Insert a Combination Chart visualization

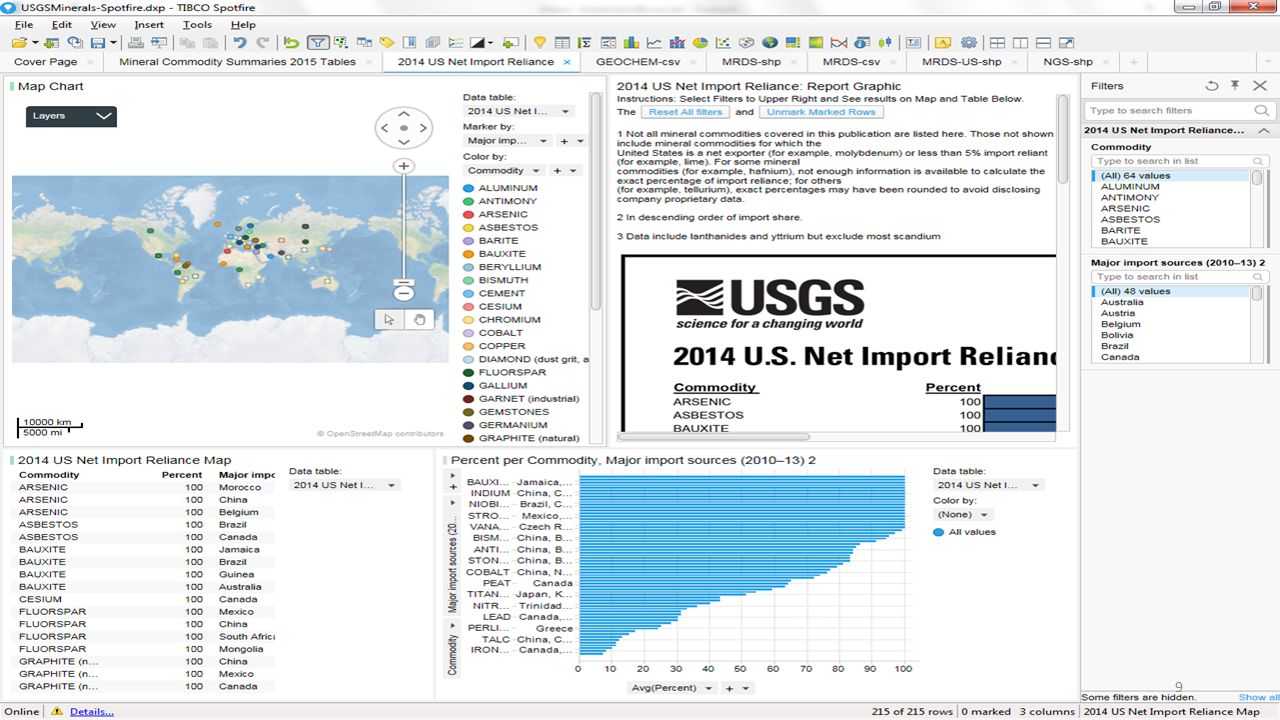677,43
